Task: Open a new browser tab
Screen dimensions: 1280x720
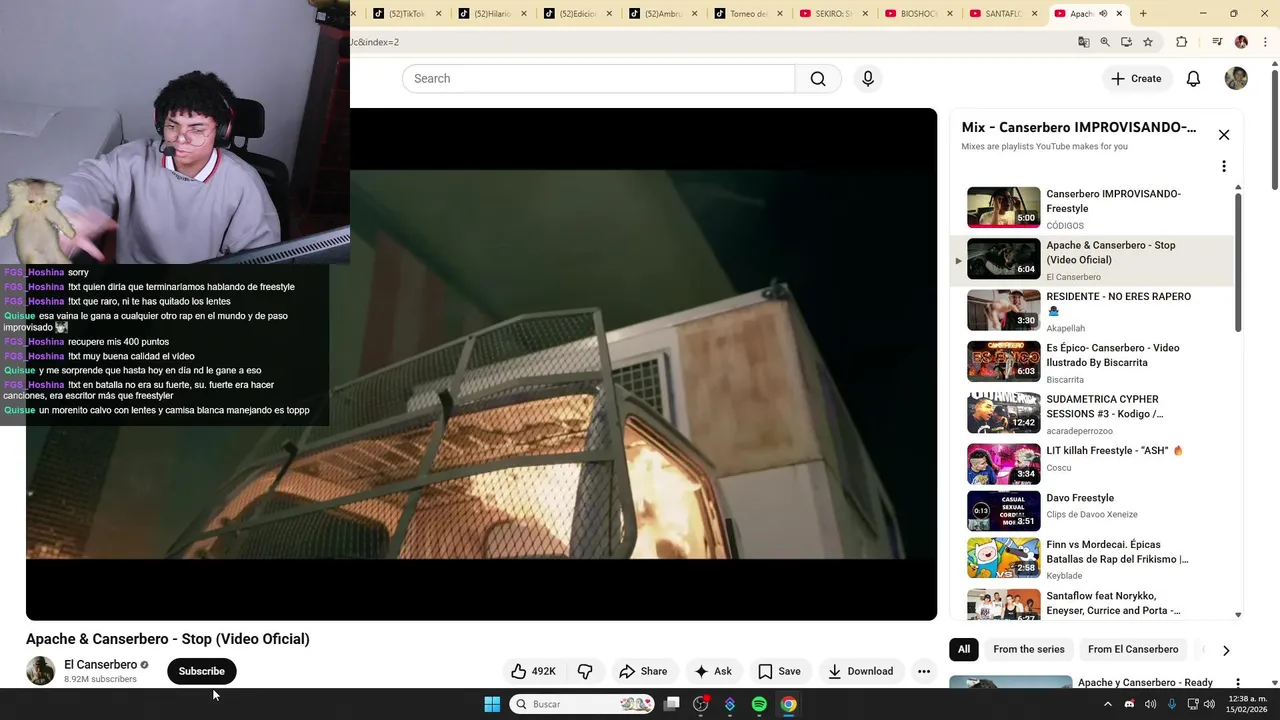Action: (x=1143, y=14)
